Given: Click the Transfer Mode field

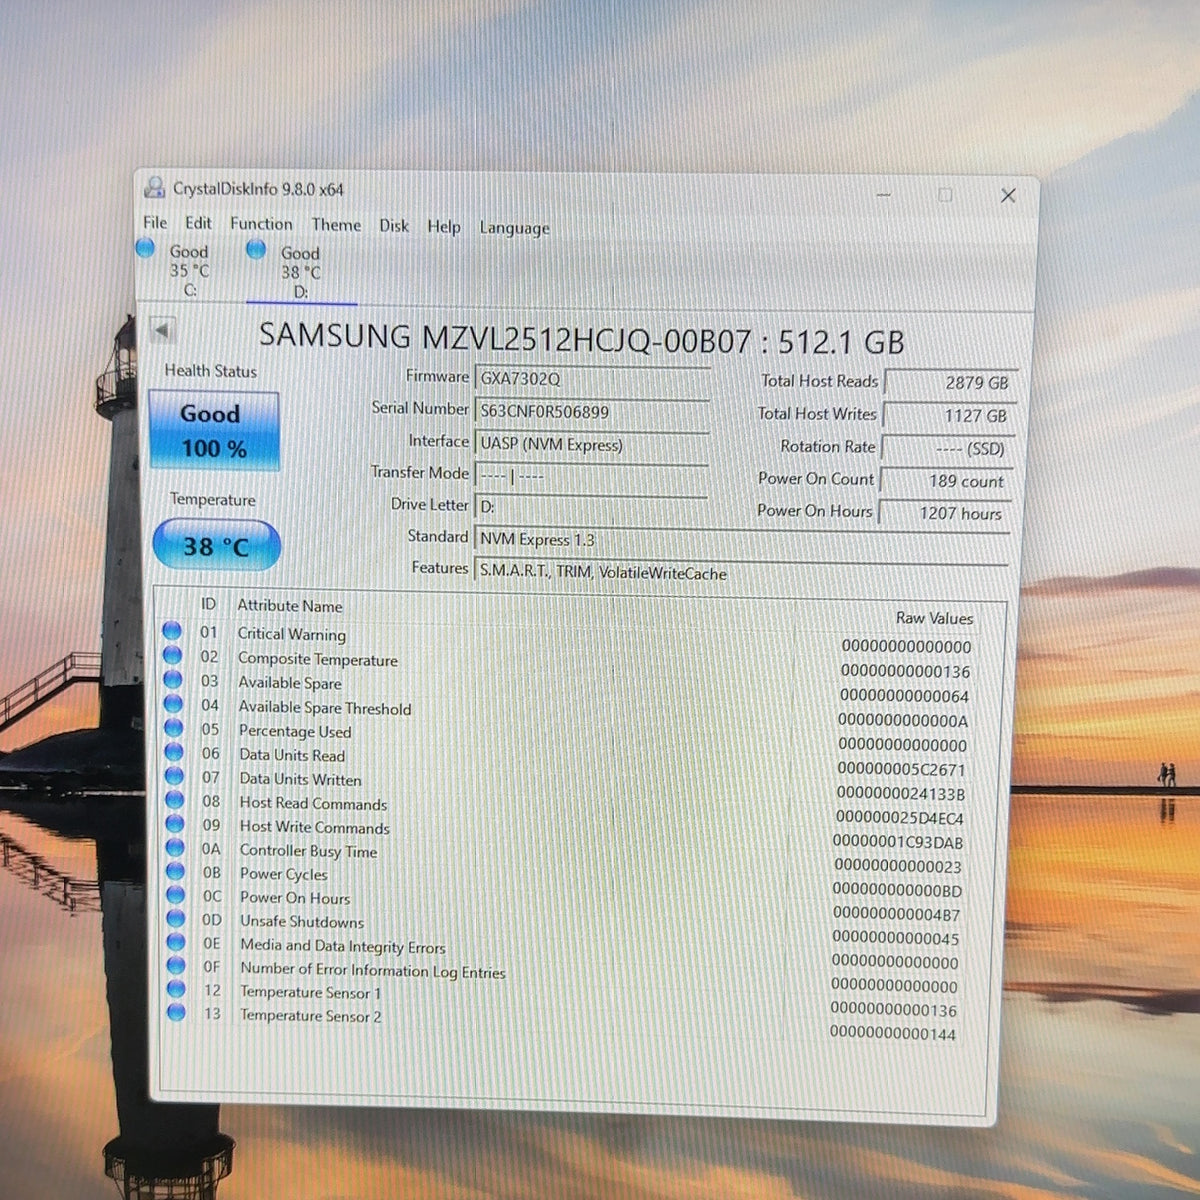Looking at the screenshot, I should [x=592, y=477].
